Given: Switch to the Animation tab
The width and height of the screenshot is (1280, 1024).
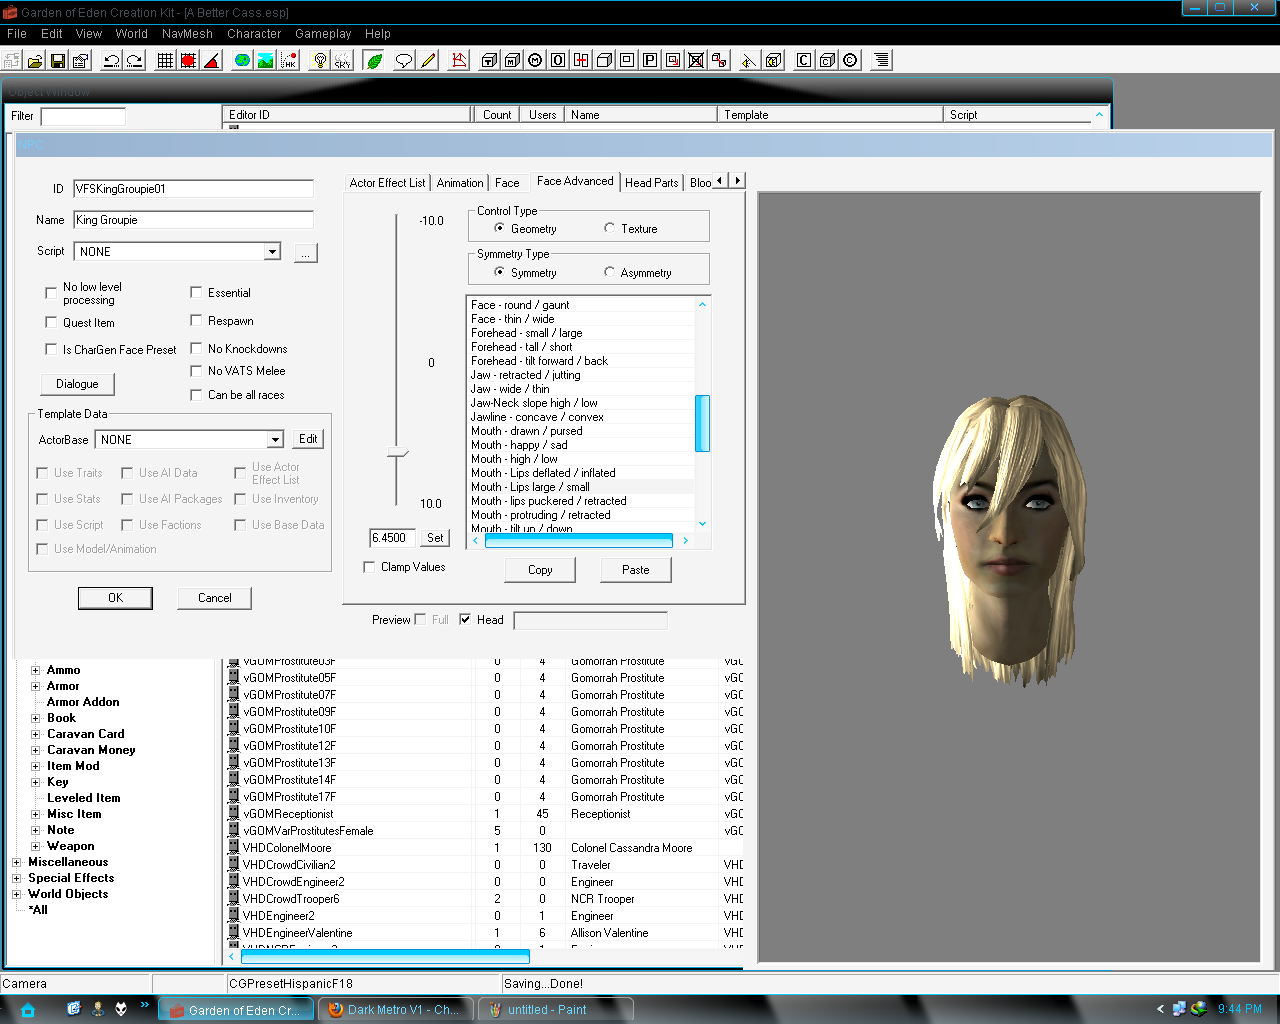Looking at the screenshot, I should coord(460,183).
